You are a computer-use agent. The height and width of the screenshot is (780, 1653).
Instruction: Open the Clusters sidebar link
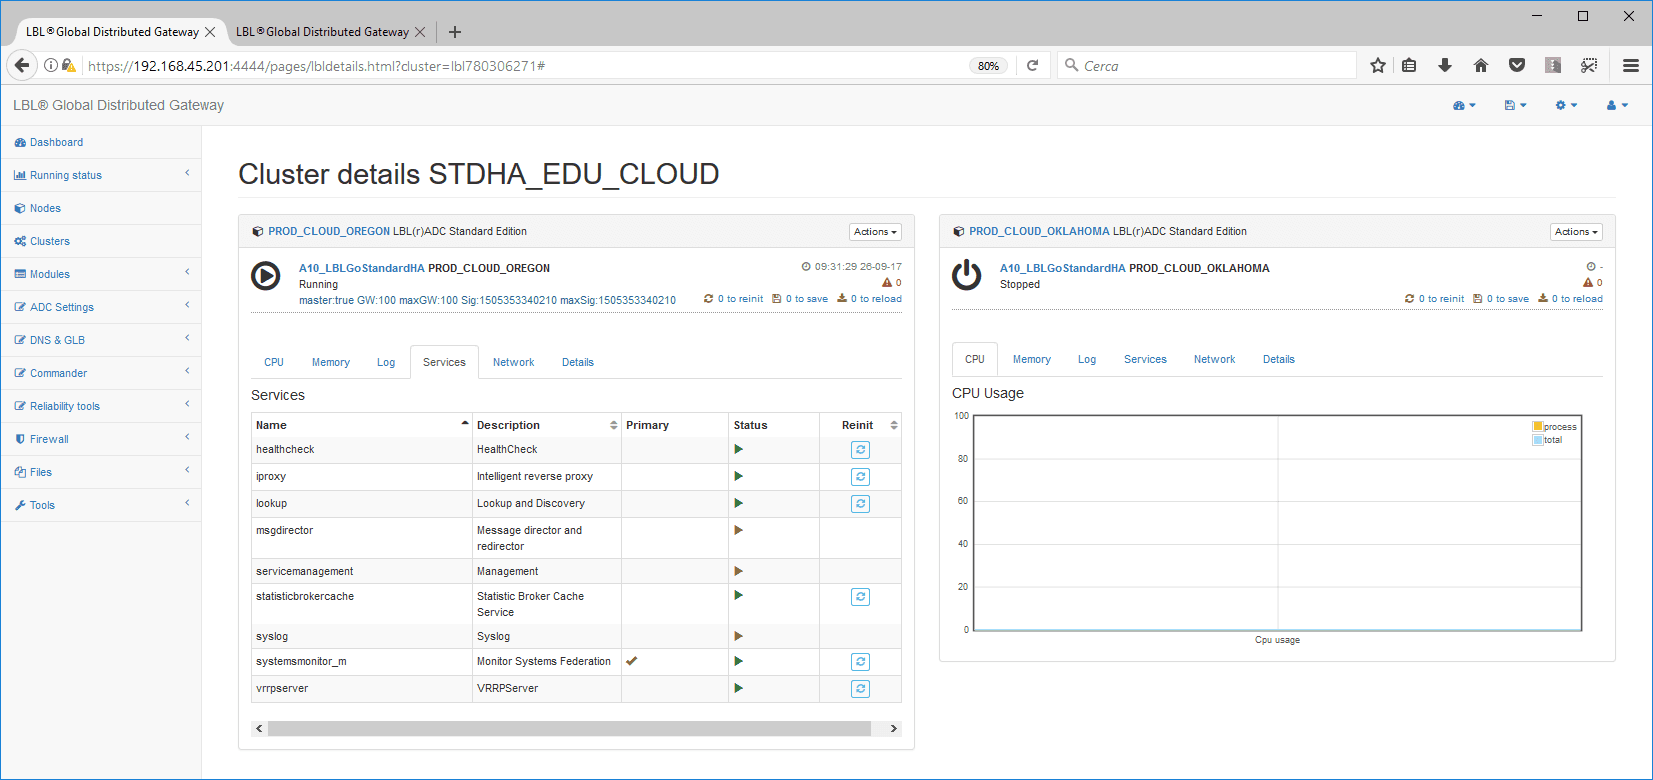(x=100, y=241)
